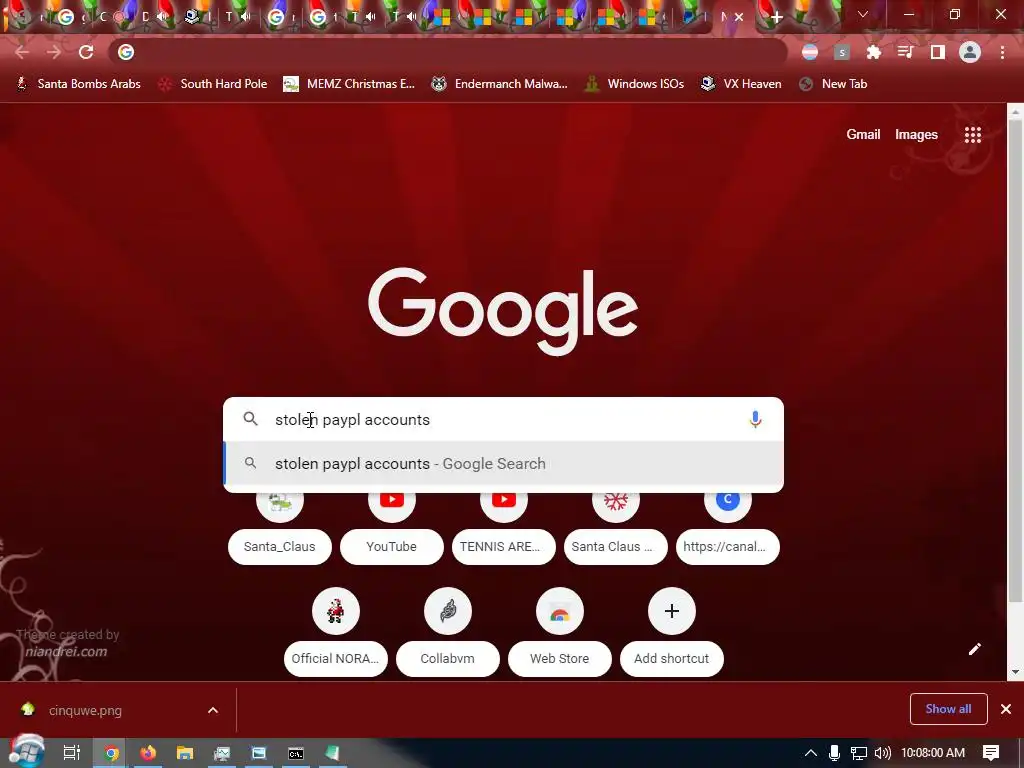Screen dimensions: 1024x768
Task: Open the VX Heaven bookmark
Action: point(741,84)
